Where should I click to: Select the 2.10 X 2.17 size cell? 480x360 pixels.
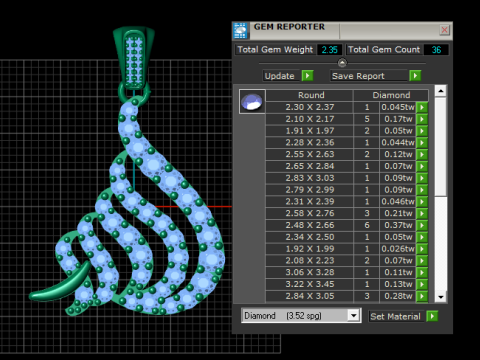pos(309,119)
